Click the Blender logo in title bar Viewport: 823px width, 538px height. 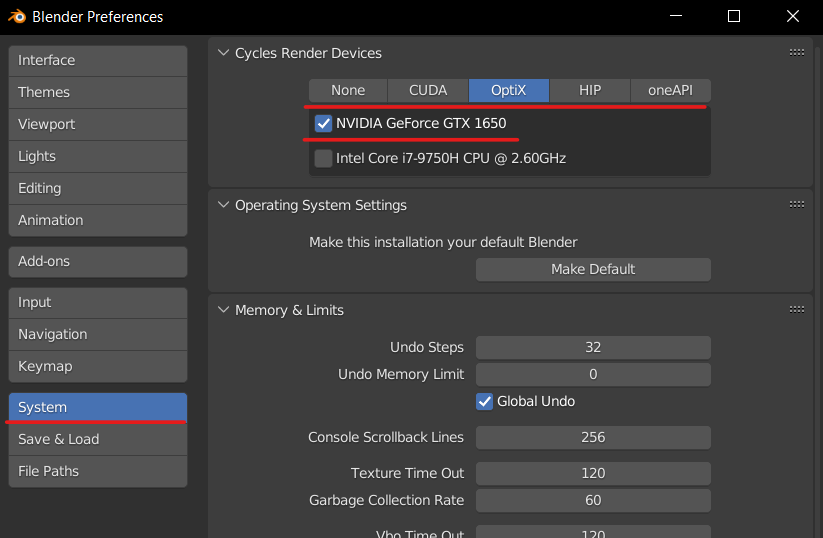tap(17, 17)
